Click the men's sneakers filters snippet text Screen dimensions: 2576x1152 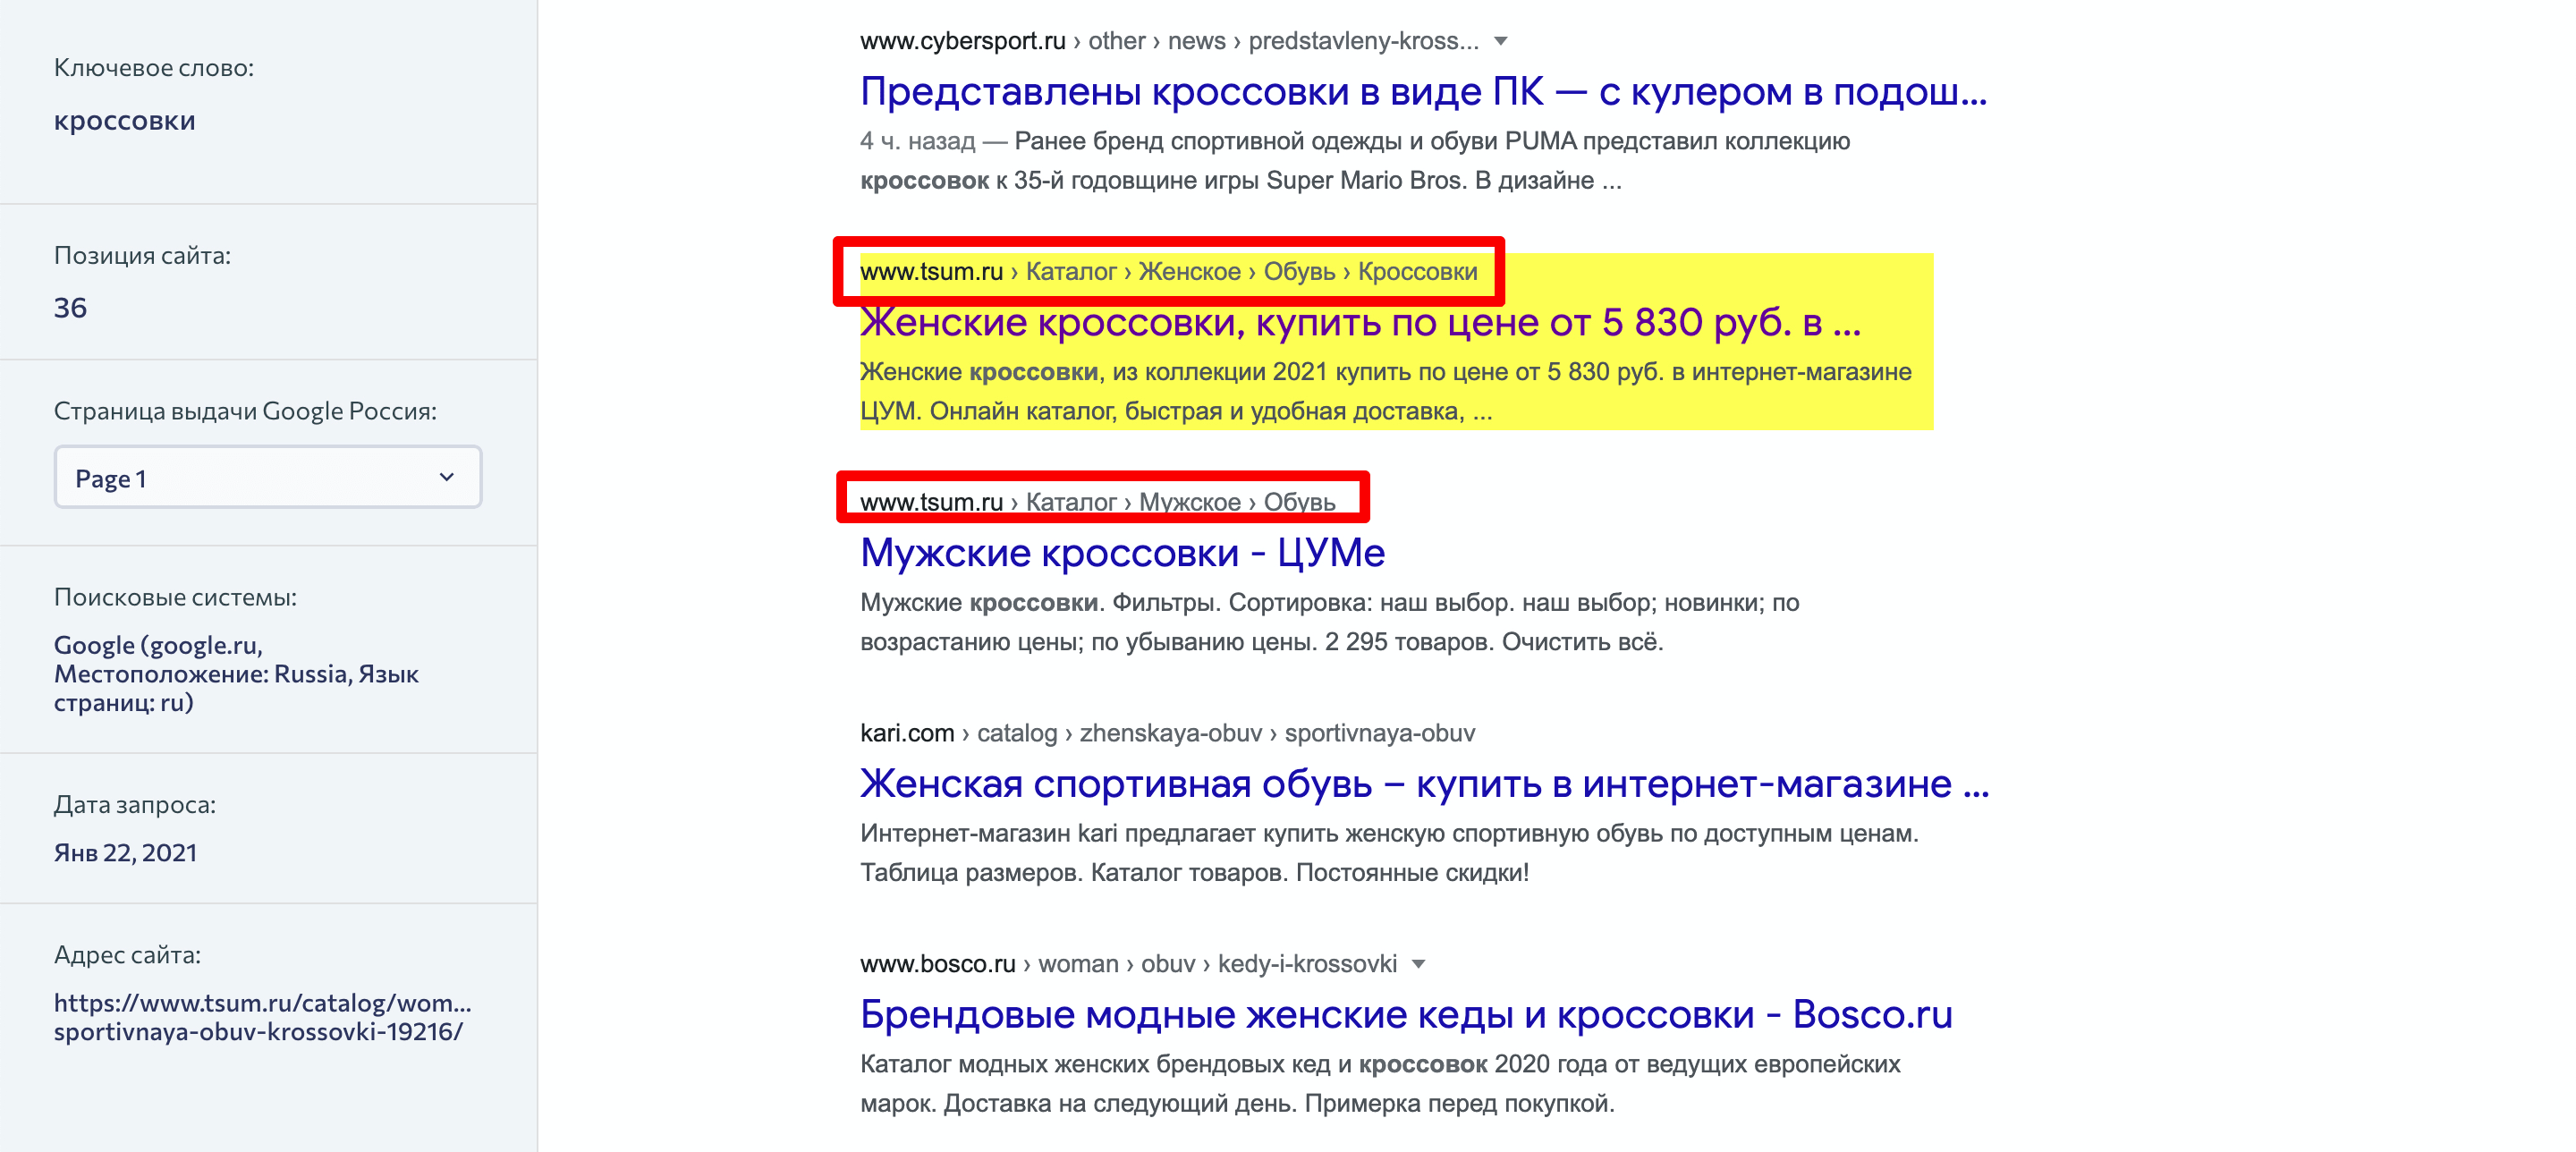1329,622
